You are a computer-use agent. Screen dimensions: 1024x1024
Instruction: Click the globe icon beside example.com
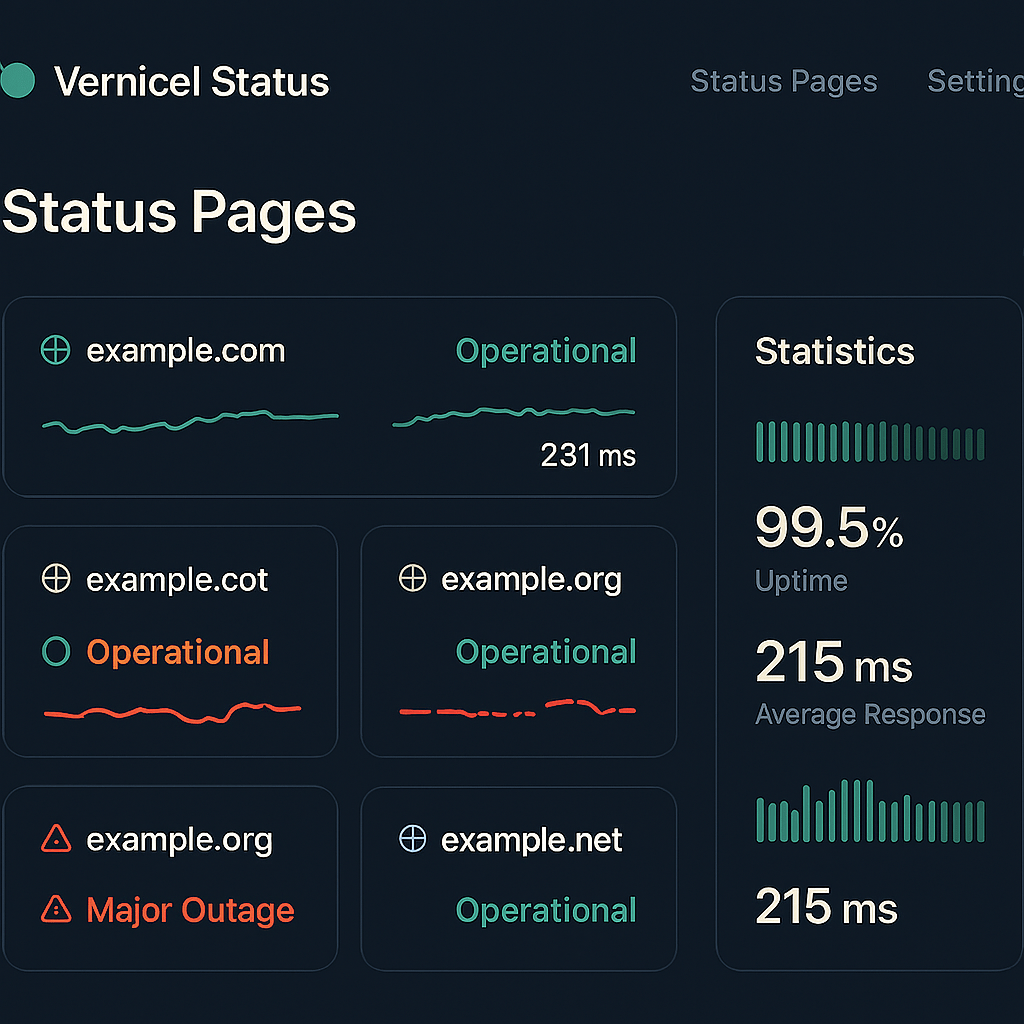tap(56, 350)
